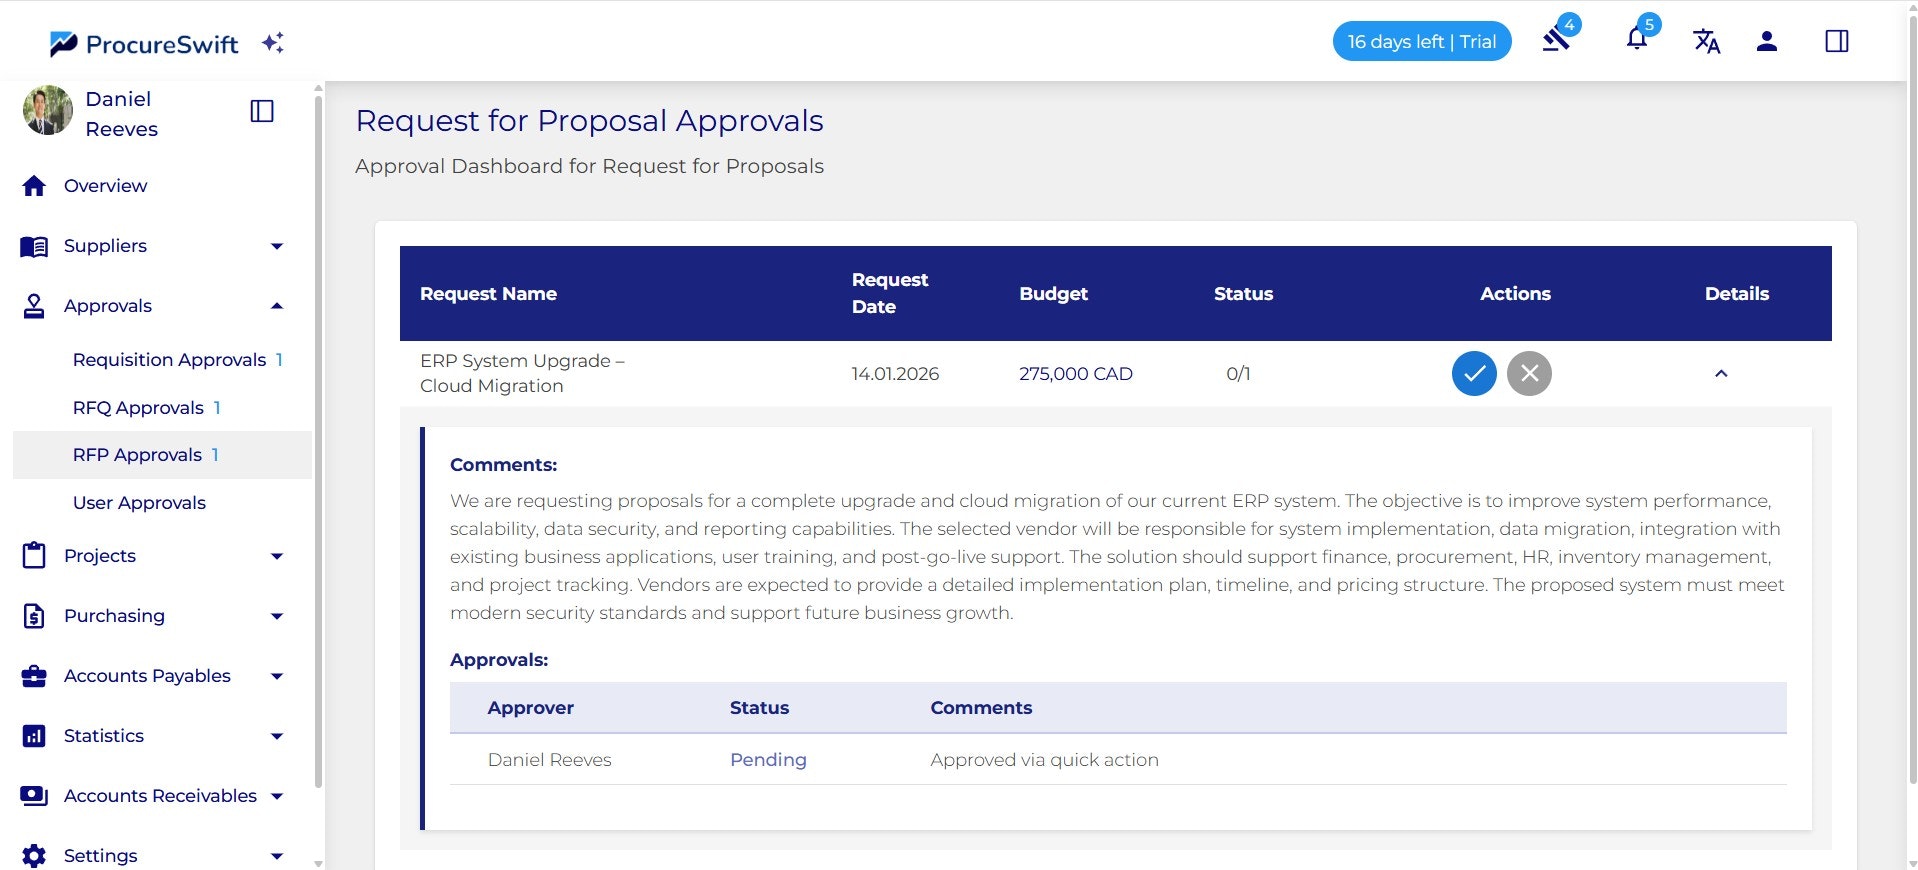Collapse the Approvals menu arrow
The width and height of the screenshot is (1918, 870).
(x=277, y=306)
